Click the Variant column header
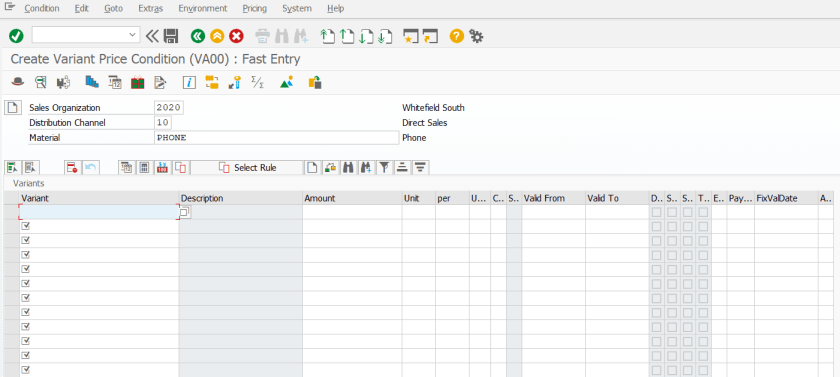This screenshot has height=377, width=840. [99, 198]
